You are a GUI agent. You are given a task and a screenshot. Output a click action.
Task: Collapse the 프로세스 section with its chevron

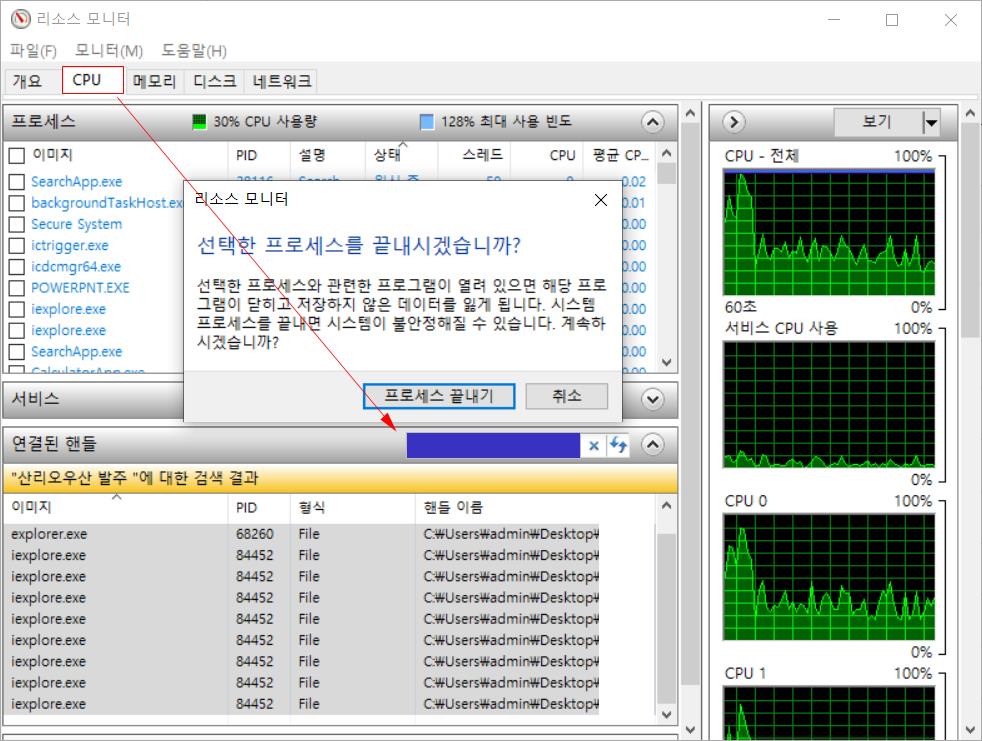[x=652, y=121]
